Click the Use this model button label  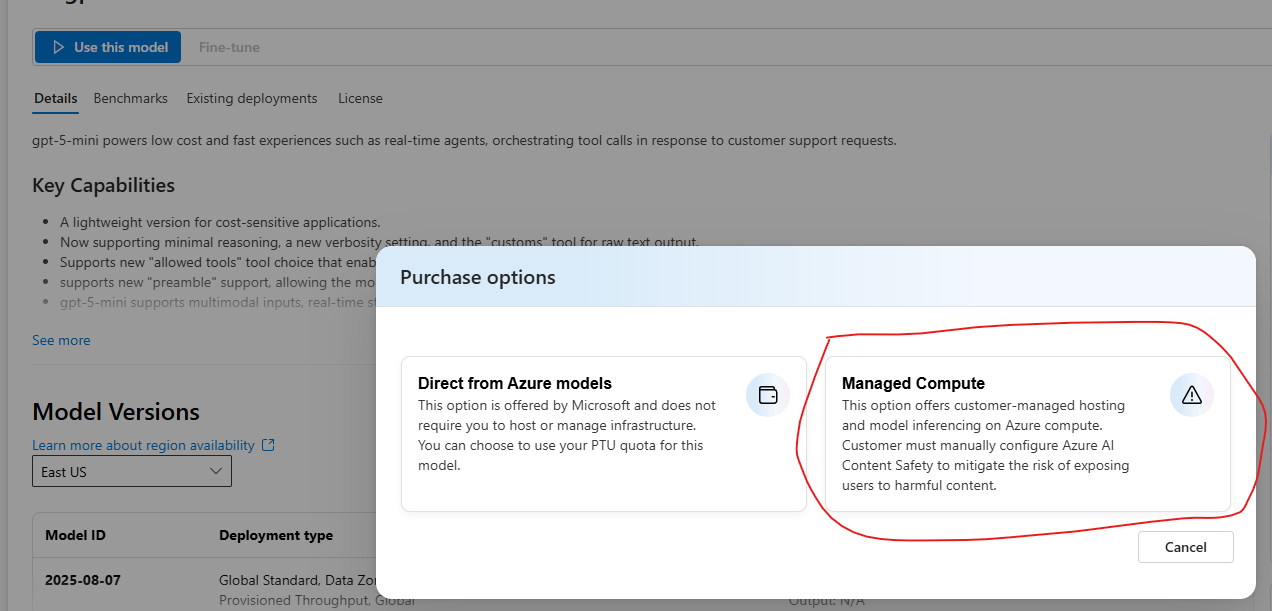tap(120, 48)
